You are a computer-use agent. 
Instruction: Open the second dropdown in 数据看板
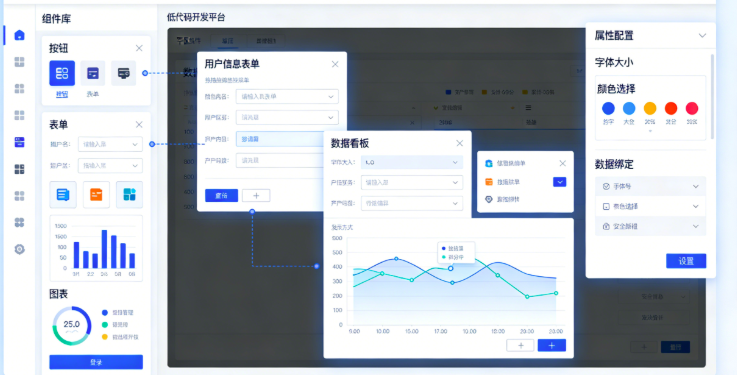pyautogui.click(x=412, y=182)
